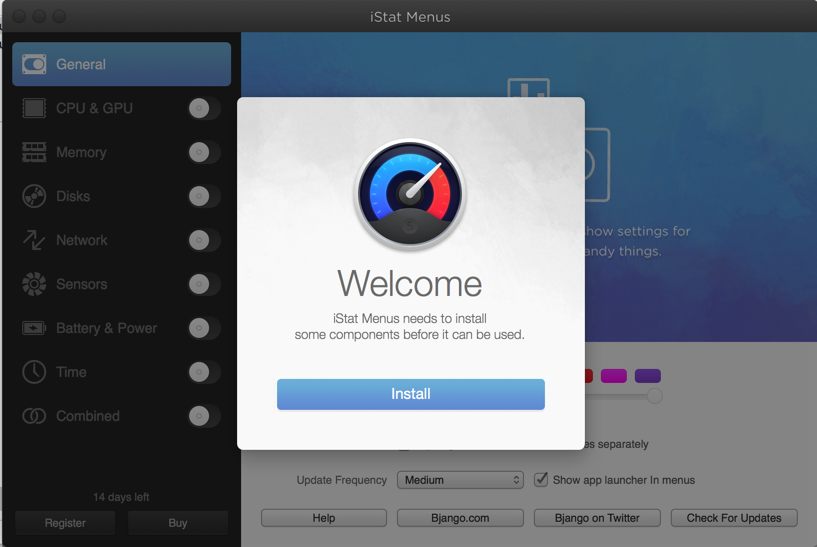Open the CPU & GPU section

(121, 108)
